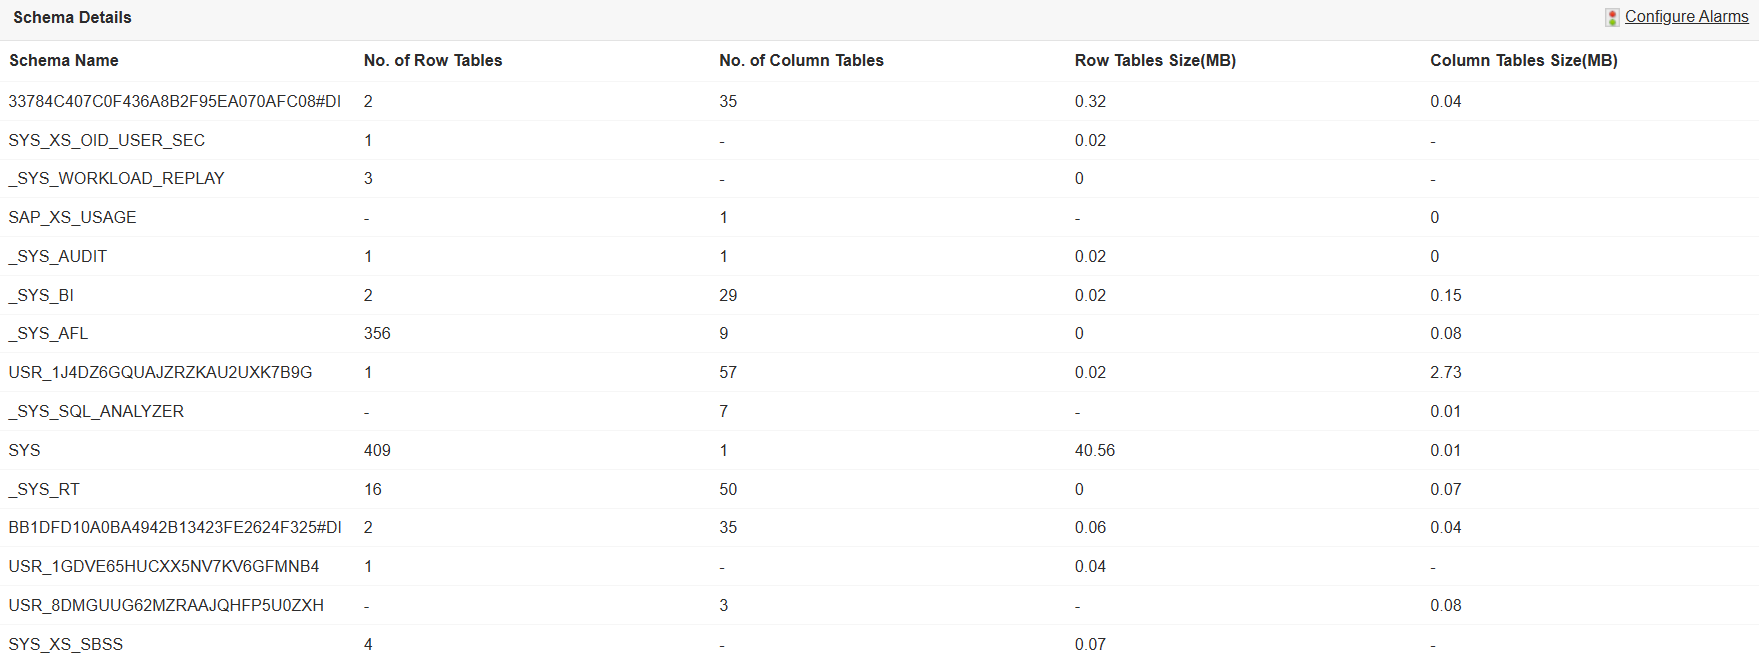Select the SYS_XS_OID_USER_SEC schema row
The height and width of the screenshot is (658, 1759).
[107, 140]
